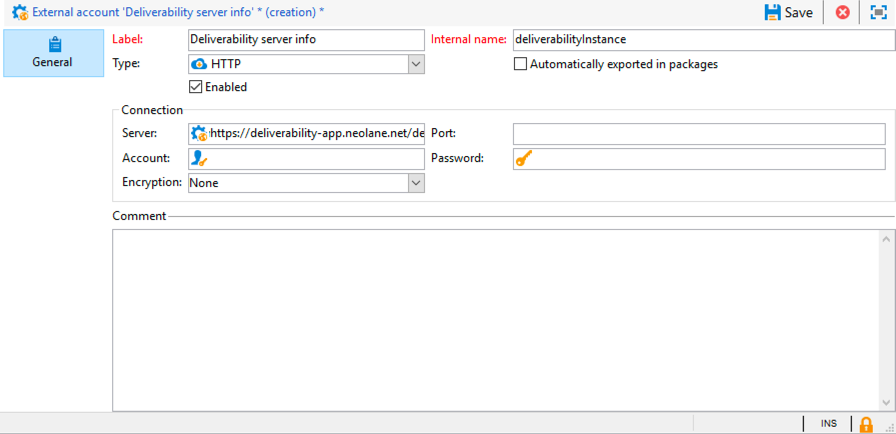Toggle full screen view icon
896x434 pixels.
(x=878, y=13)
